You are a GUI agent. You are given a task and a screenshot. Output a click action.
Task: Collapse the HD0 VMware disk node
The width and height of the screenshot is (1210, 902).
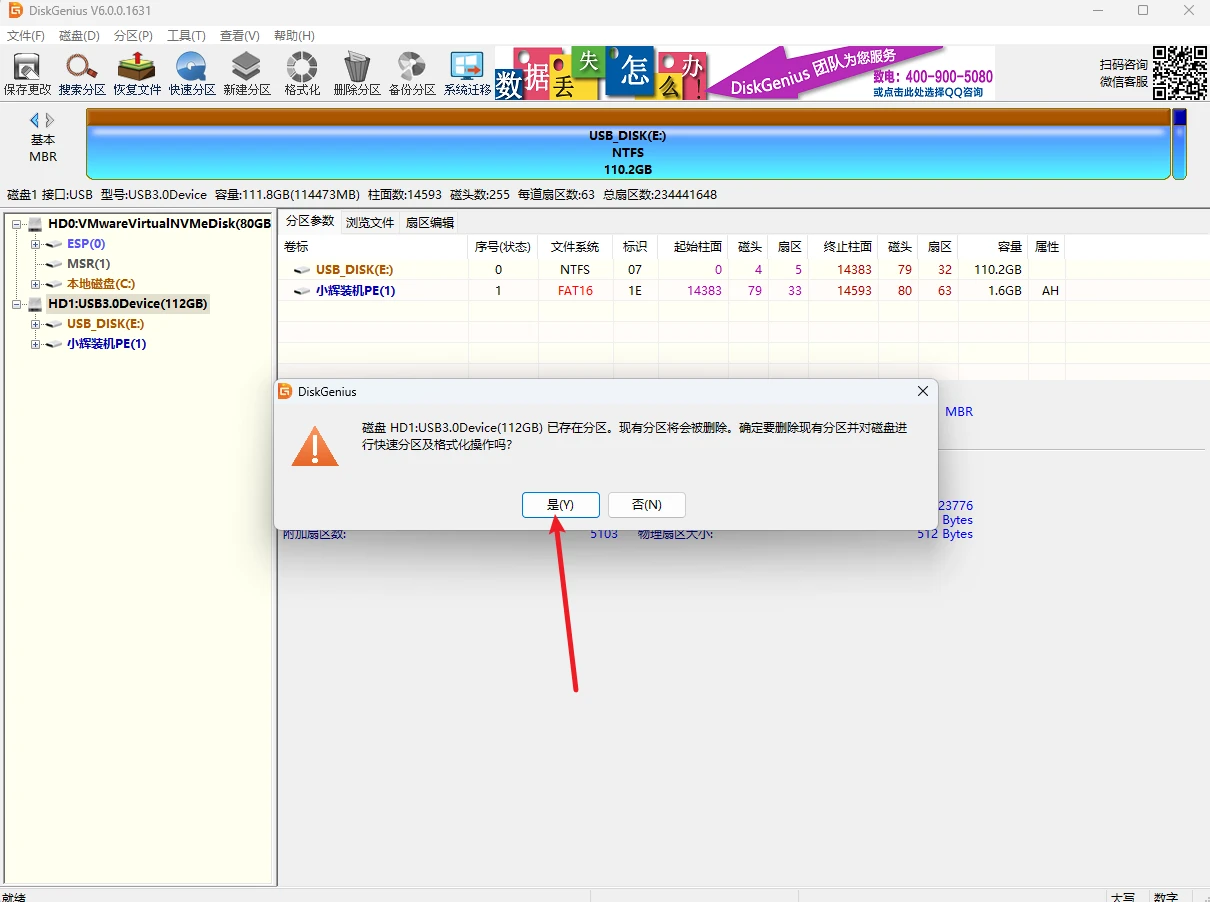tap(17, 224)
